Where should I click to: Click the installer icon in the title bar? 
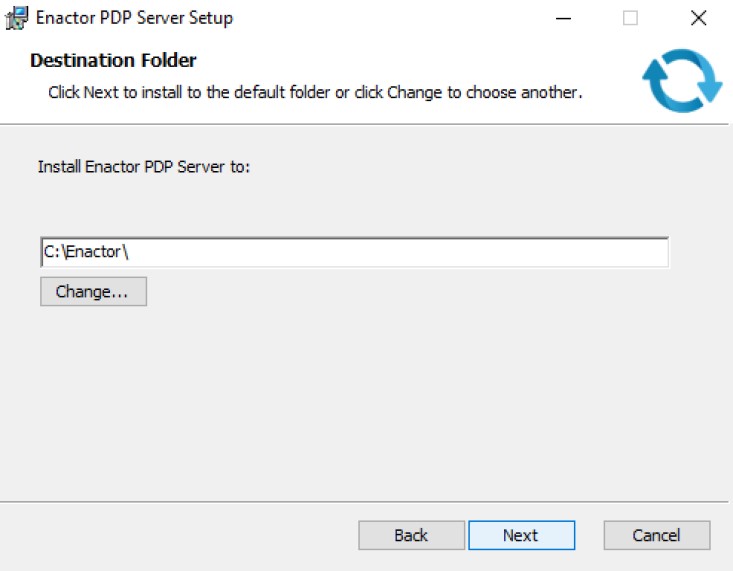click(17, 18)
